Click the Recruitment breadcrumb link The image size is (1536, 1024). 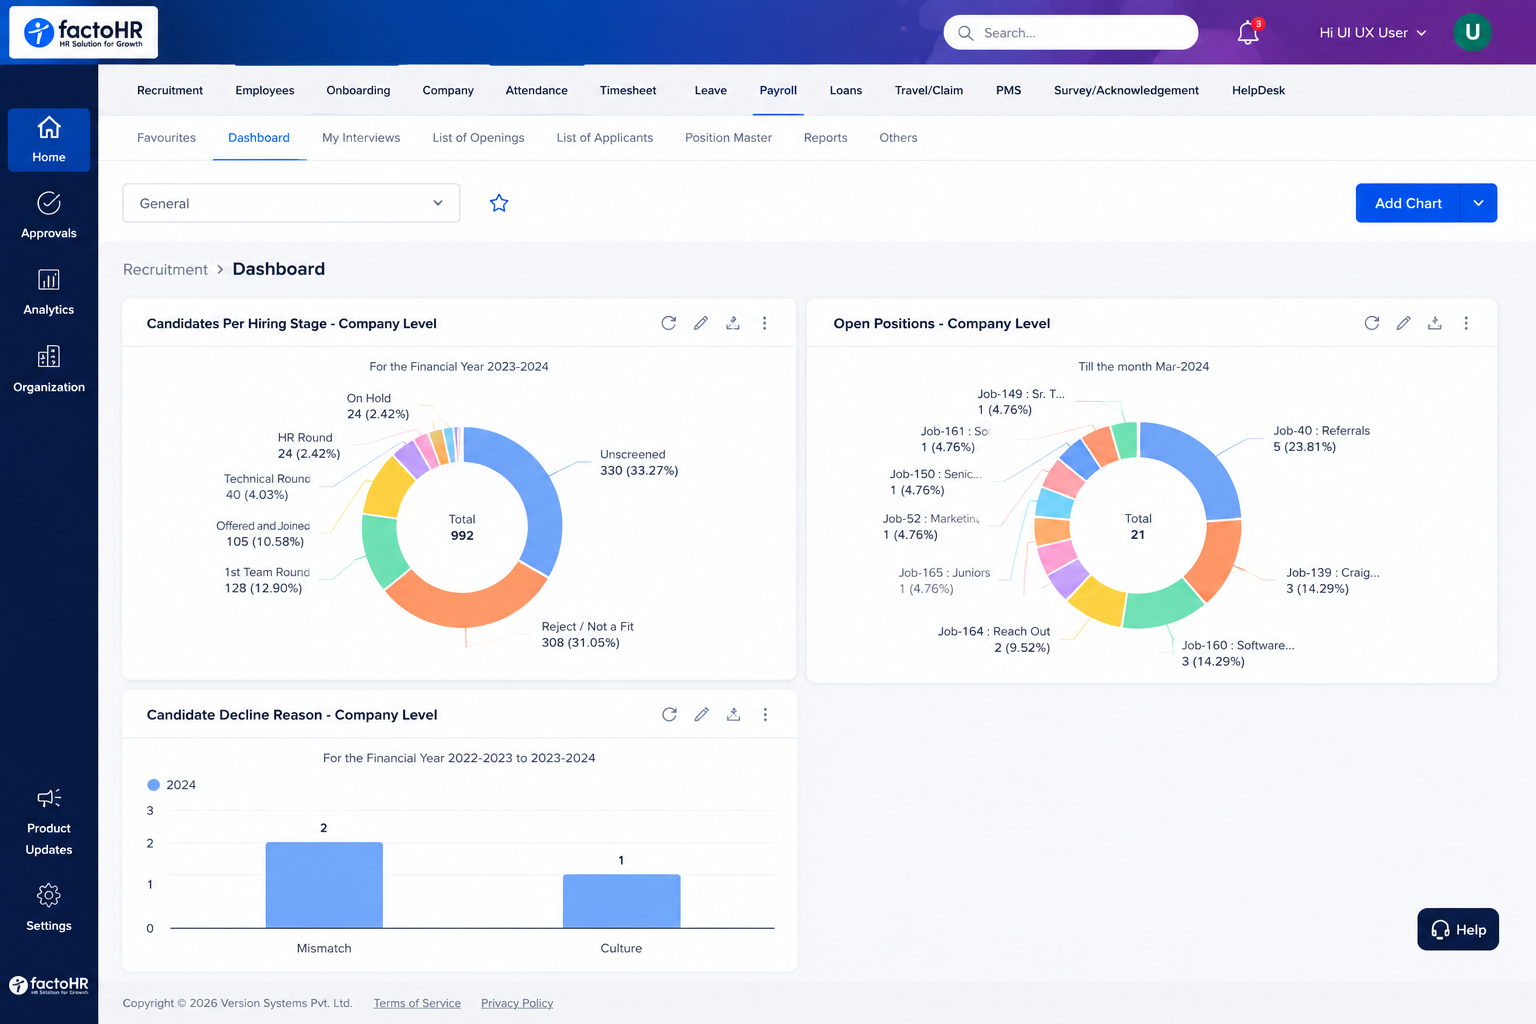click(x=165, y=269)
